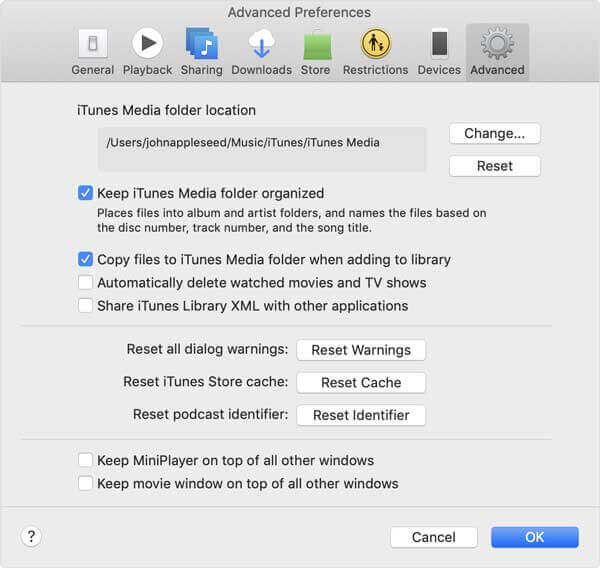Open Store preferences shopping bag icon
The height and width of the screenshot is (568, 600).
click(x=317, y=44)
